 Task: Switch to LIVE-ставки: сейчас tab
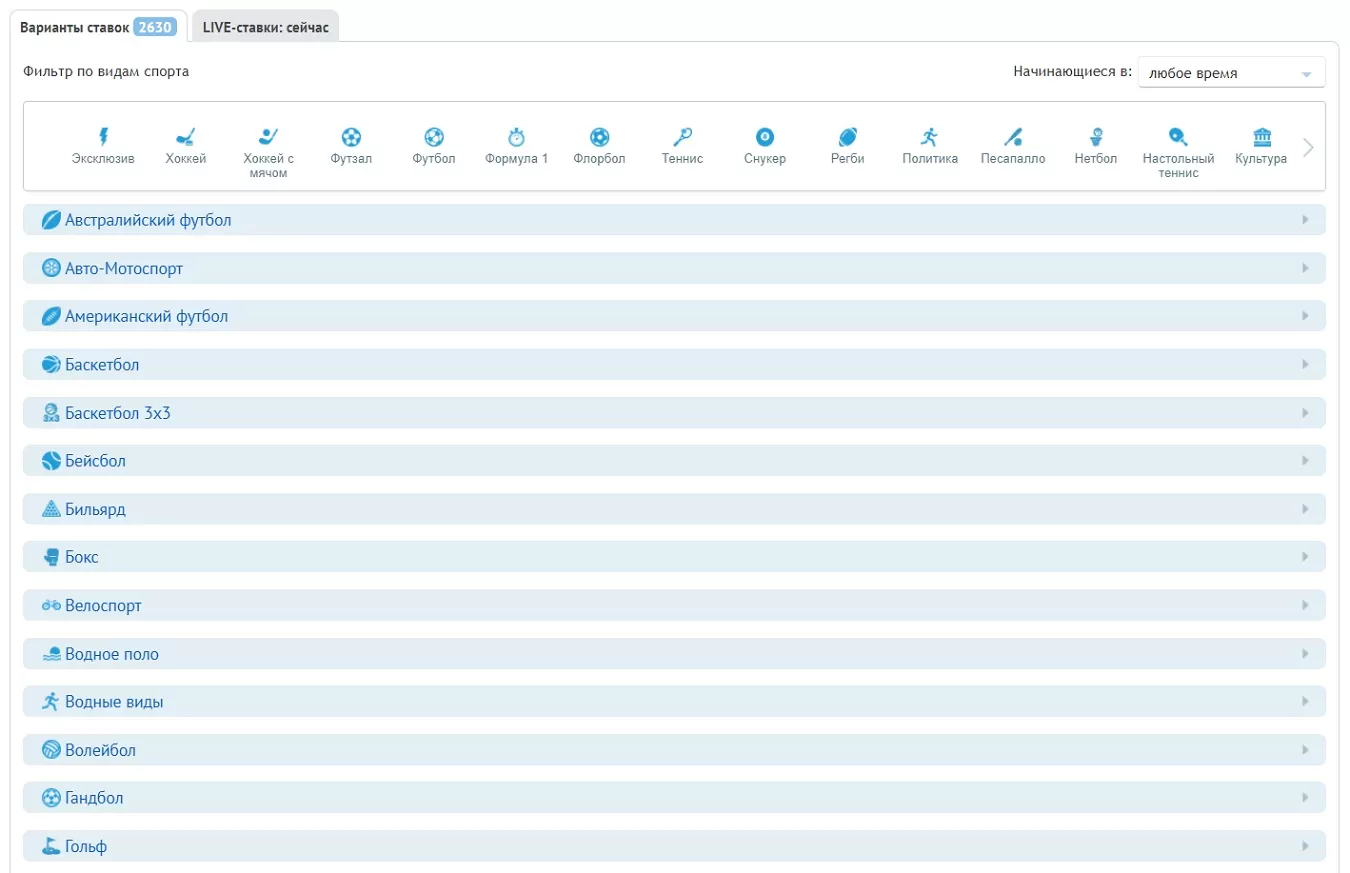[x=265, y=27]
